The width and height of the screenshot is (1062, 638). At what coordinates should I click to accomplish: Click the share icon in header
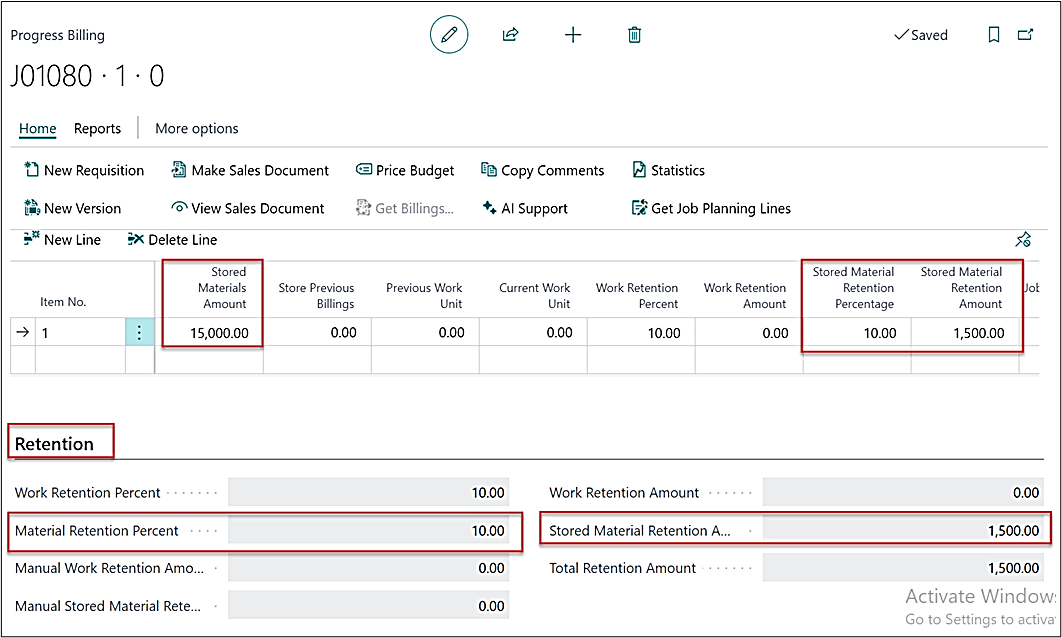click(510, 35)
